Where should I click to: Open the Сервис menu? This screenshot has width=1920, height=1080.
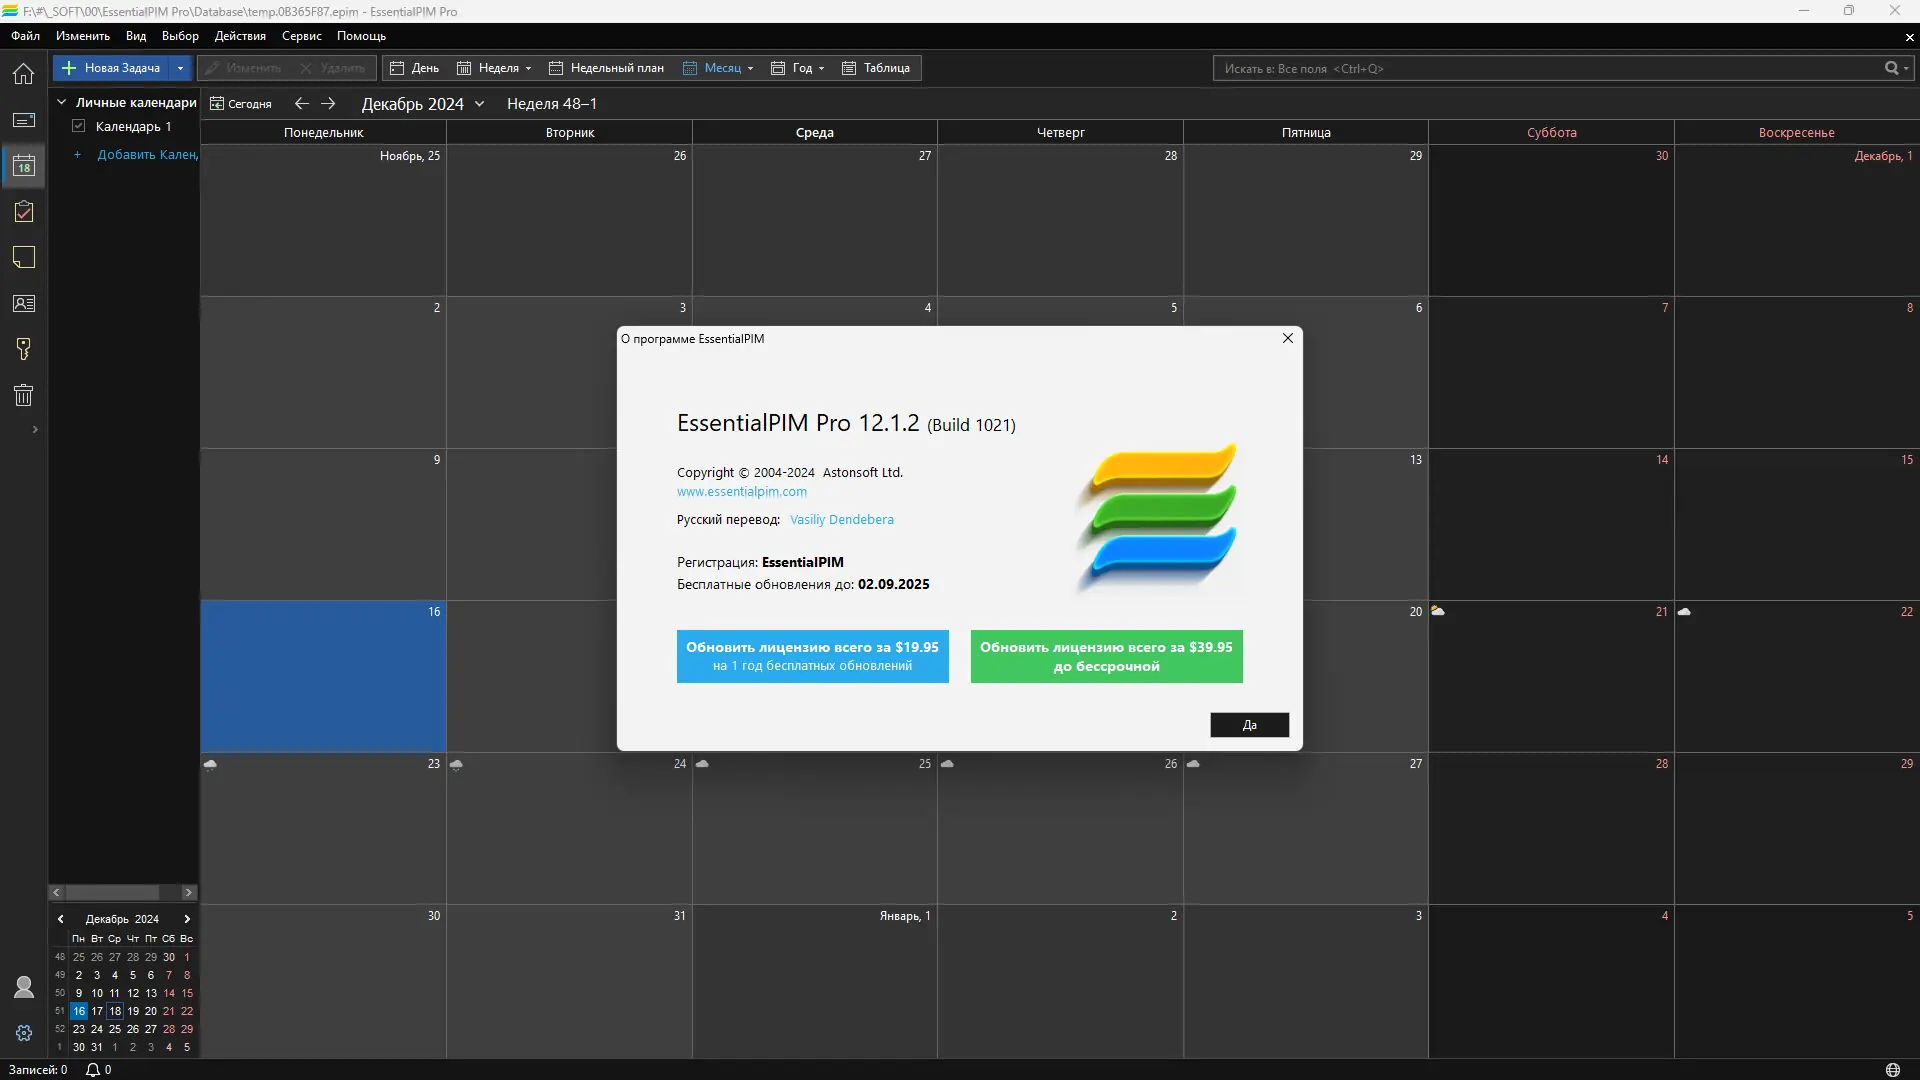[x=301, y=36]
